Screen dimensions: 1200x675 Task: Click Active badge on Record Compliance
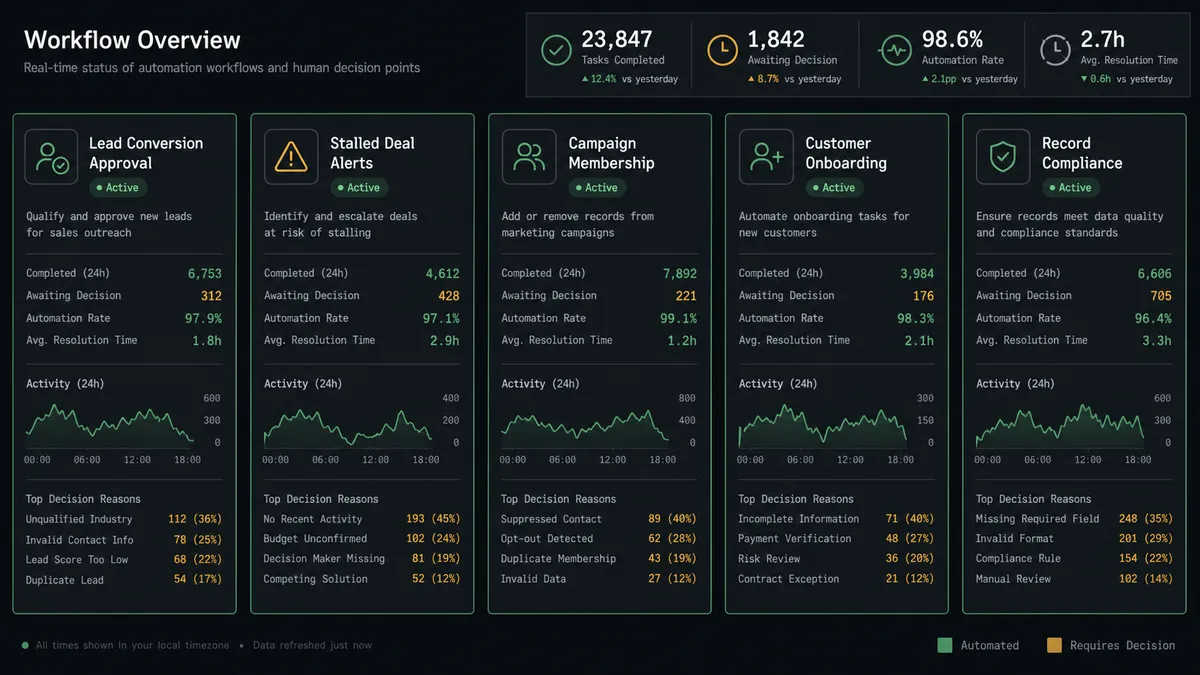coord(1071,188)
